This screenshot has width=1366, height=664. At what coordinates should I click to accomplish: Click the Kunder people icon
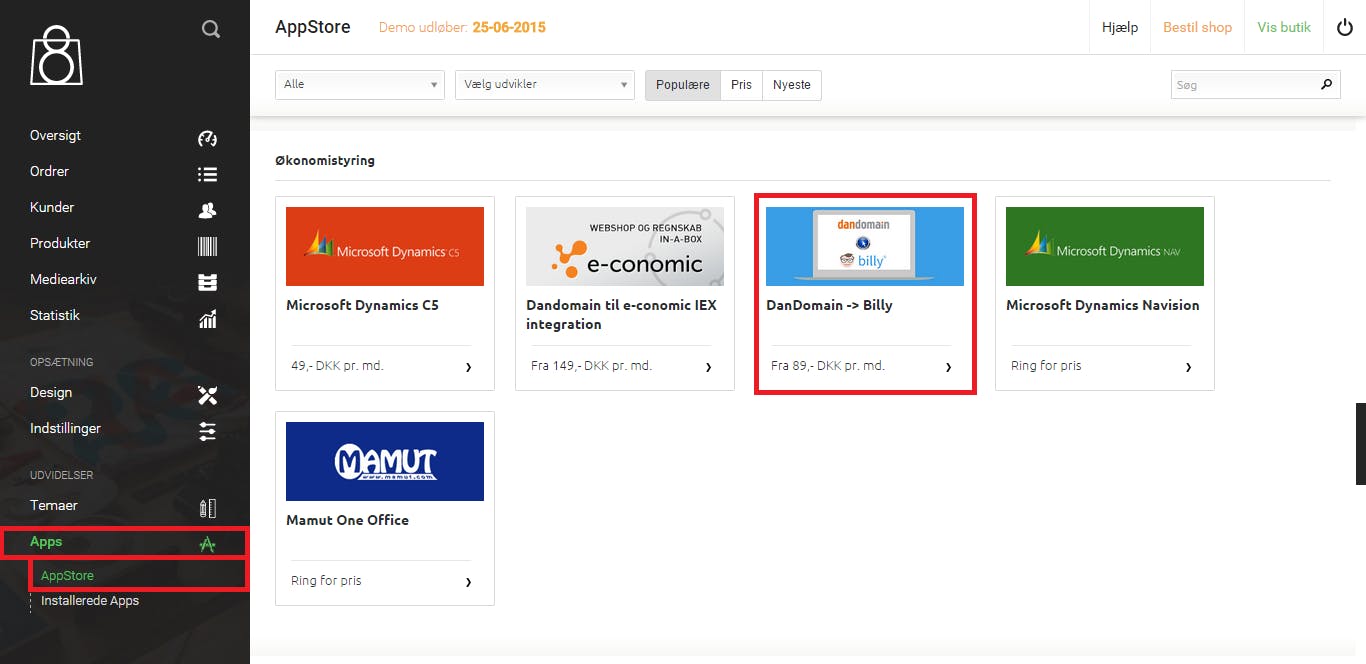[207, 210]
